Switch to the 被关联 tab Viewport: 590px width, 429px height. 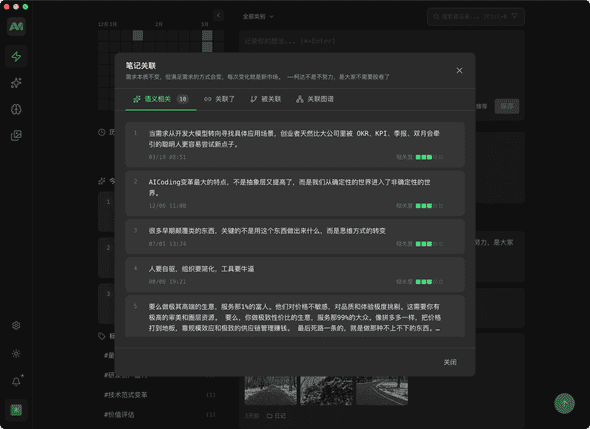point(266,99)
